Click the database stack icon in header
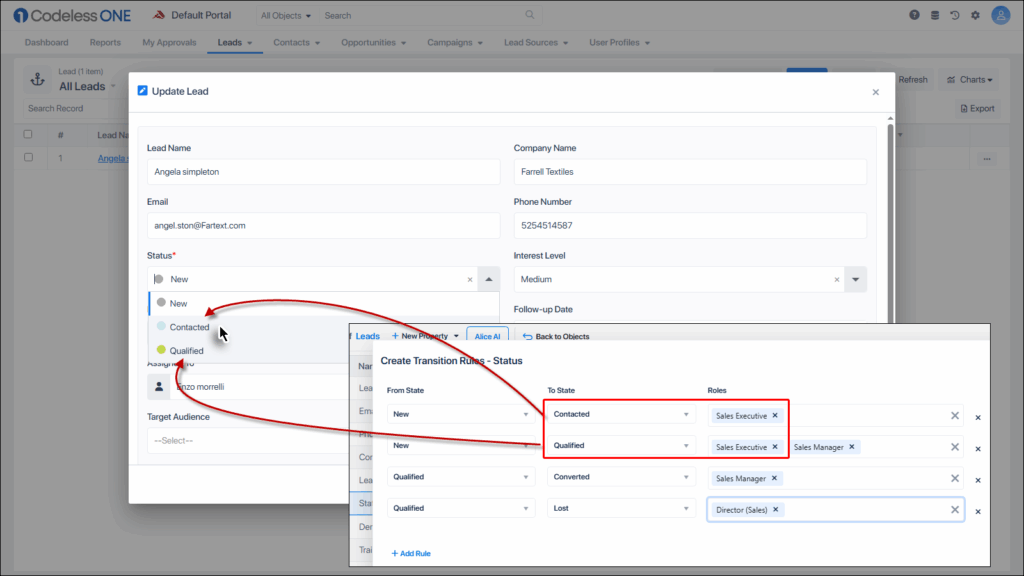Screen dimensions: 1024x576 935,15
